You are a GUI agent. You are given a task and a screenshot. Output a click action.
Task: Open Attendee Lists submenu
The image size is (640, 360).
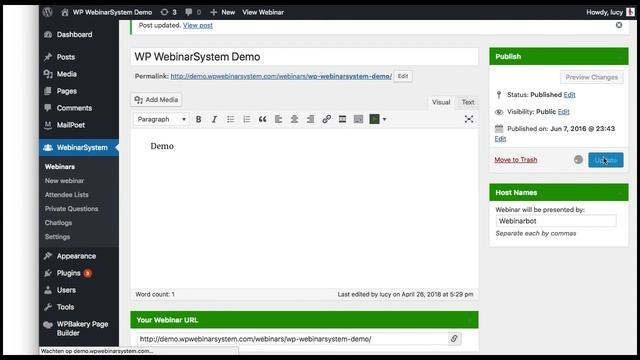pos(67,195)
